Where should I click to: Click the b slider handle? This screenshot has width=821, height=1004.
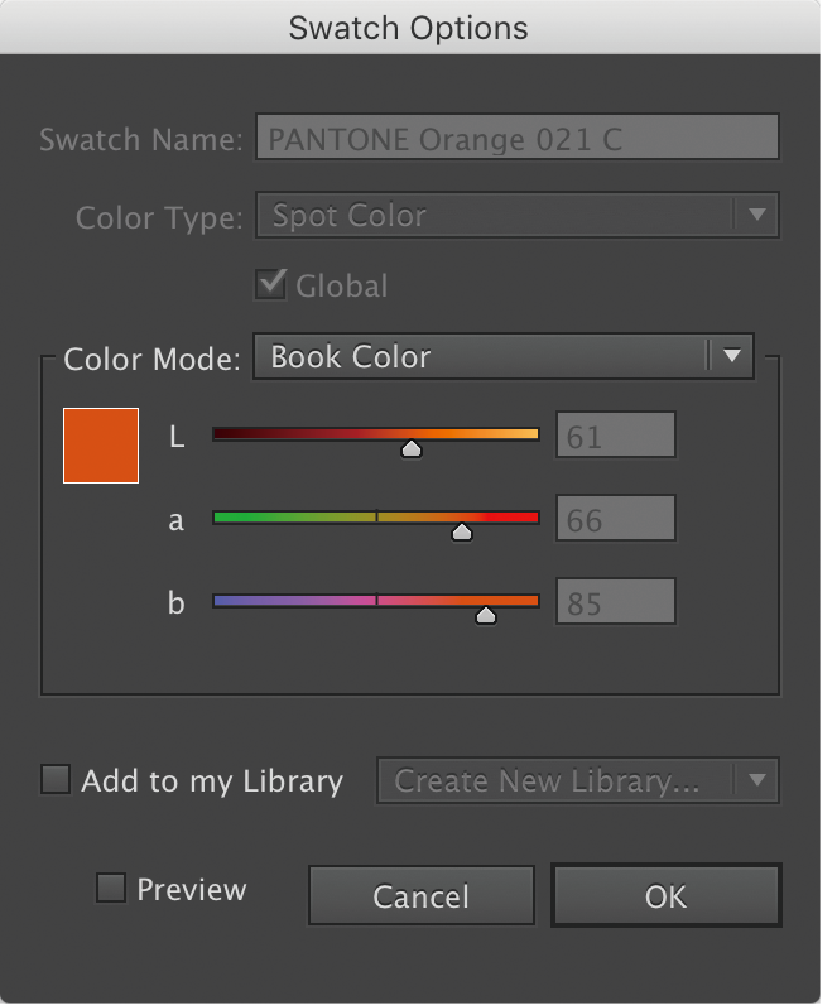[x=486, y=616]
